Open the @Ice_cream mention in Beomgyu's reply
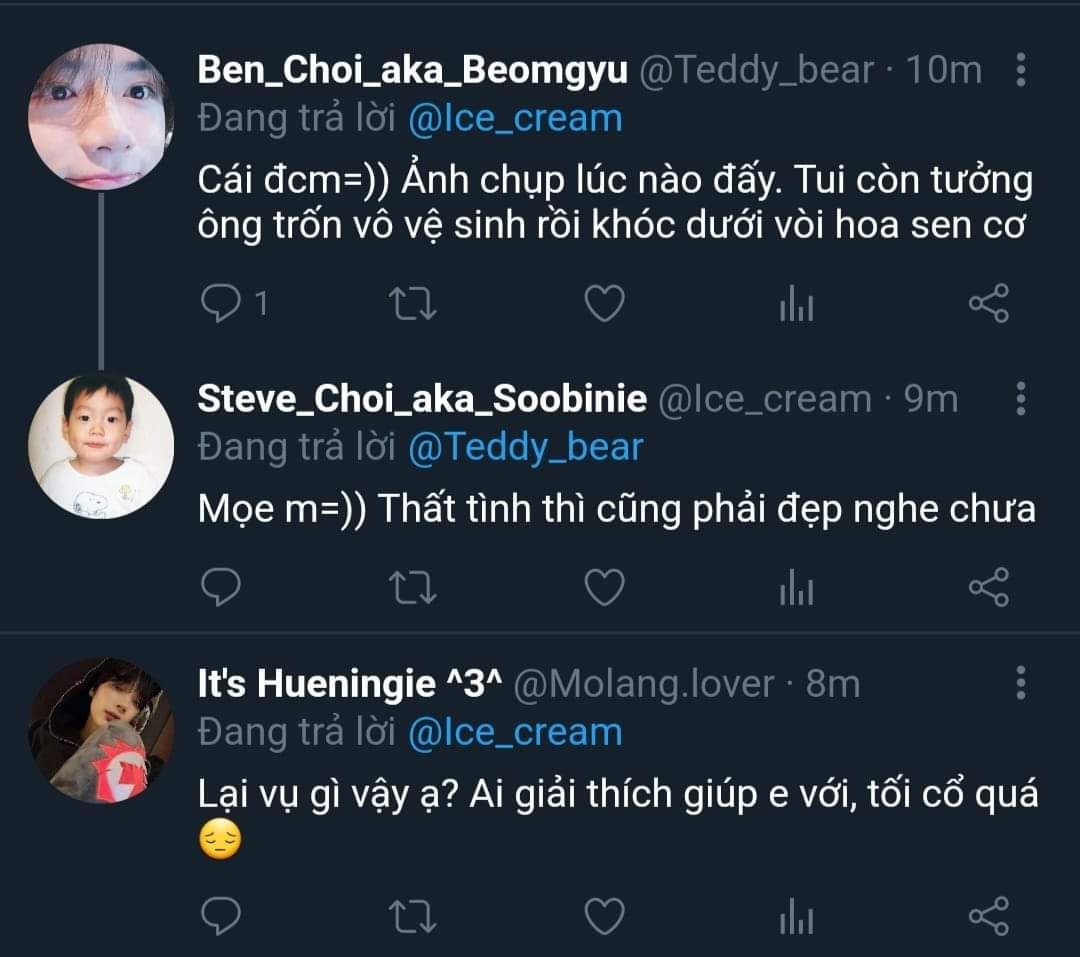The image size is (1080, 957). pos(515,119)
